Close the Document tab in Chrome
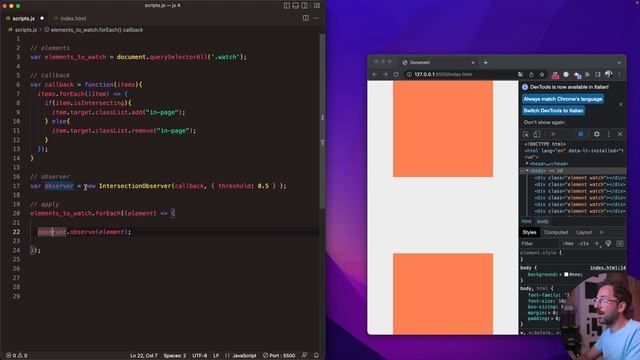 click(x=473, y=62)
